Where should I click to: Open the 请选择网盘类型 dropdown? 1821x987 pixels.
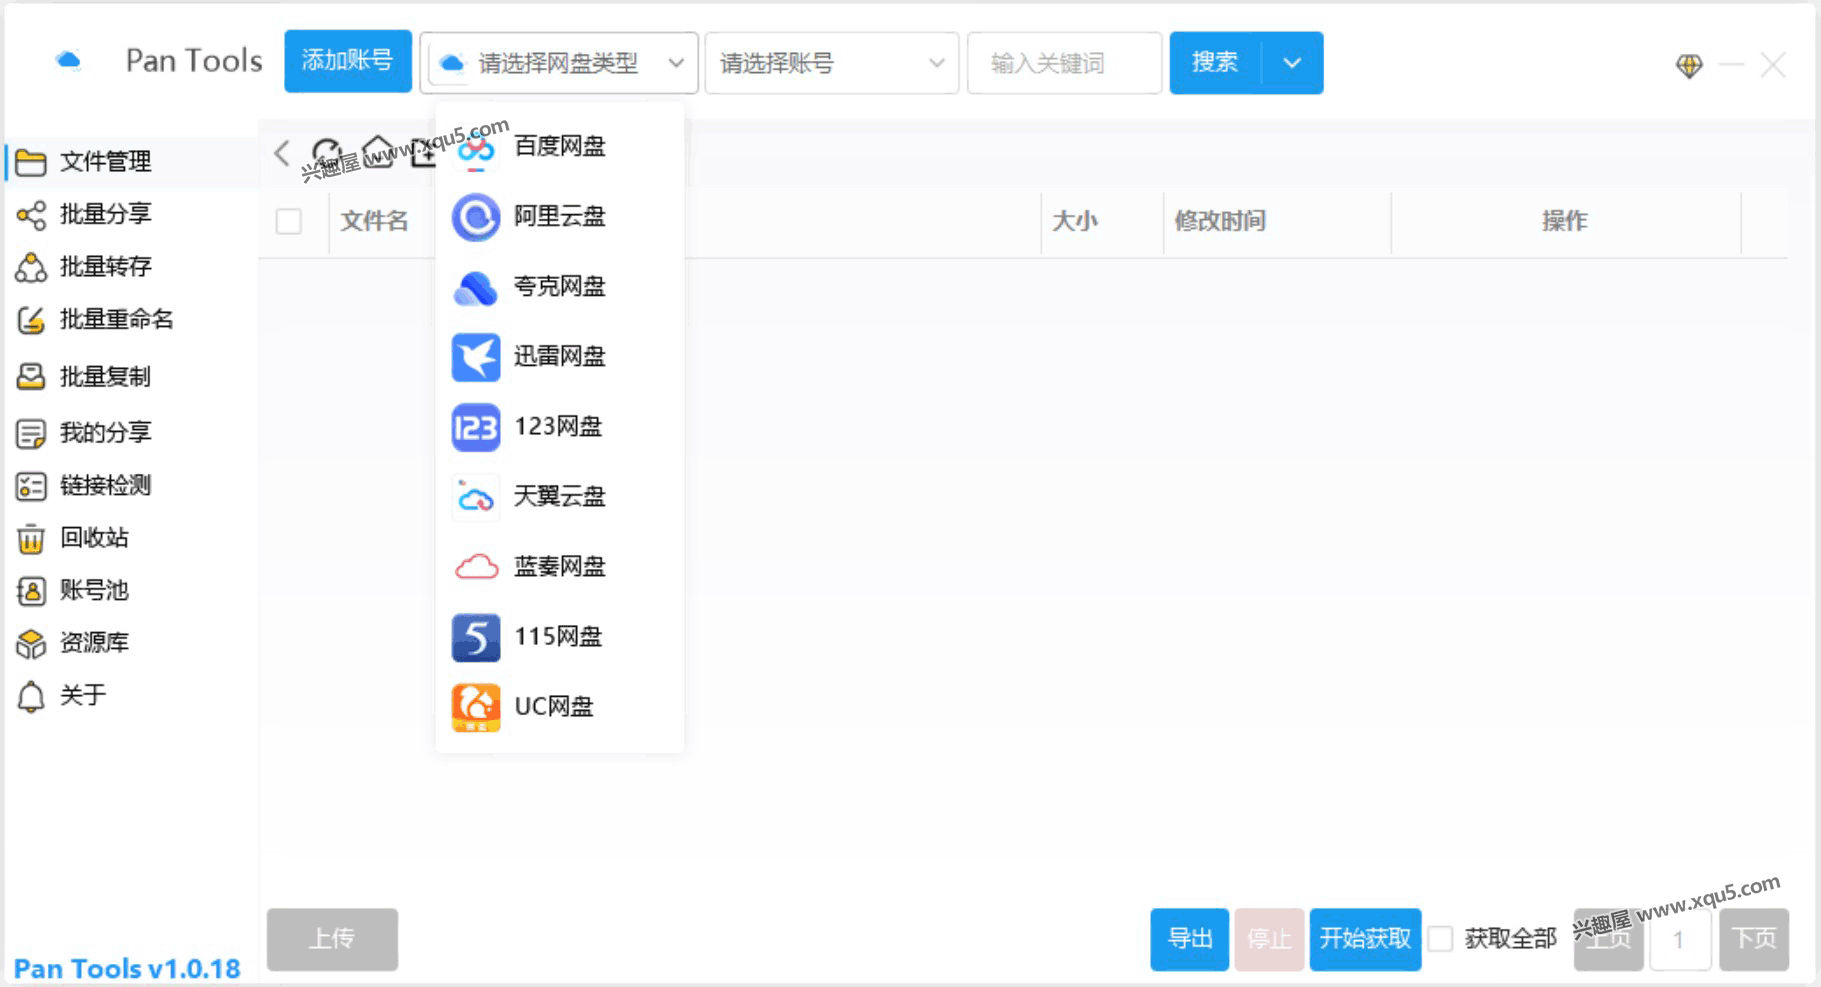click(559, 63)
